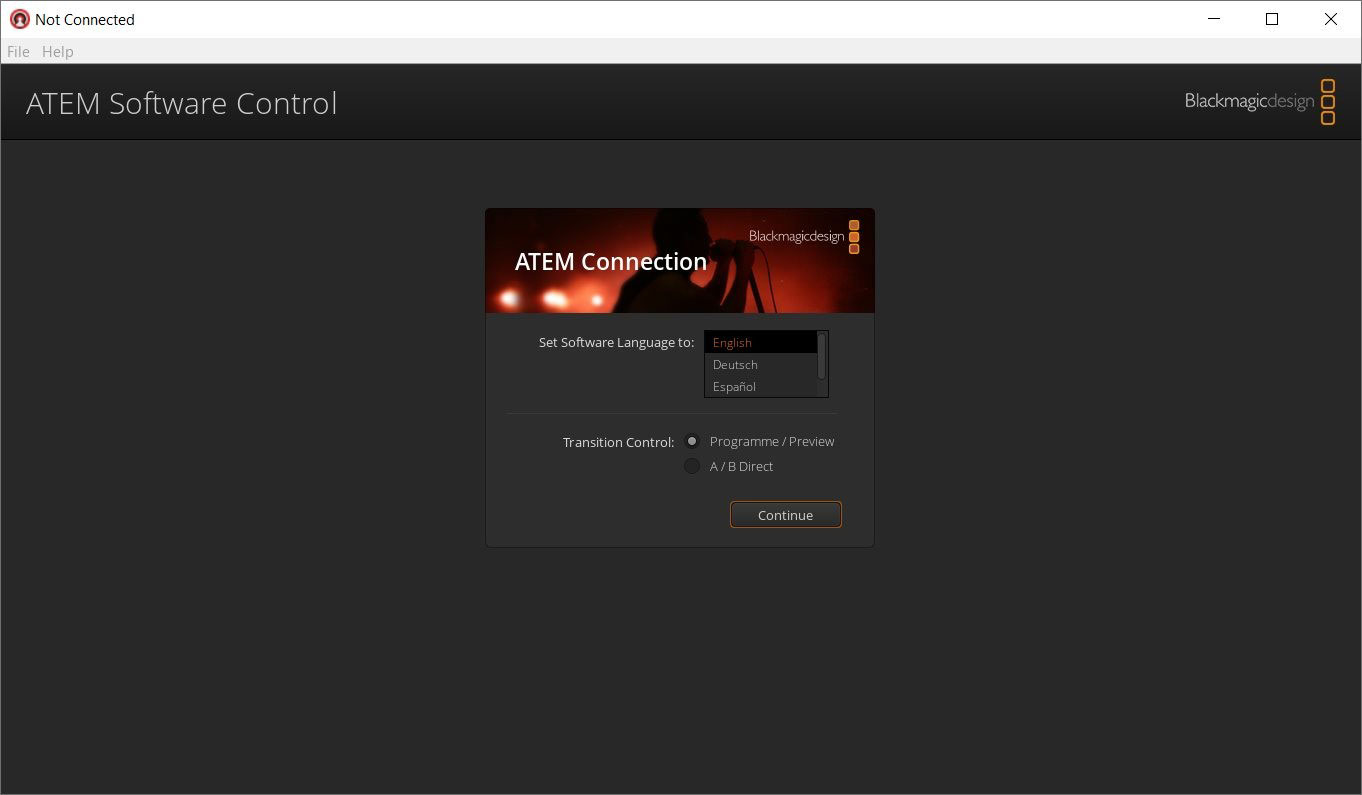Select the Programme / Preview radio button

[x=692, y=441]
